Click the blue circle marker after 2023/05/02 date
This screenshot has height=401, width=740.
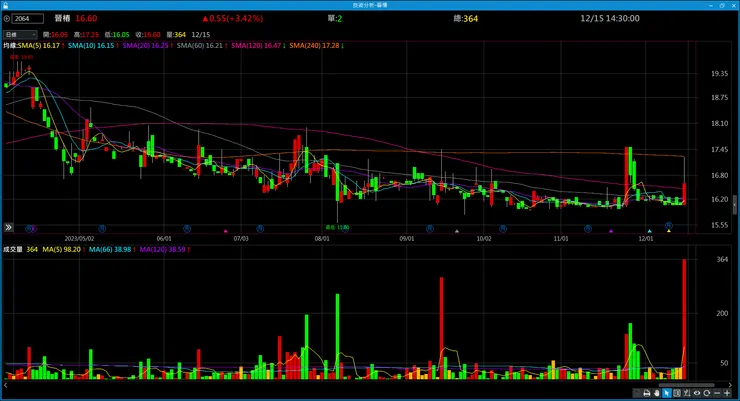102,229
